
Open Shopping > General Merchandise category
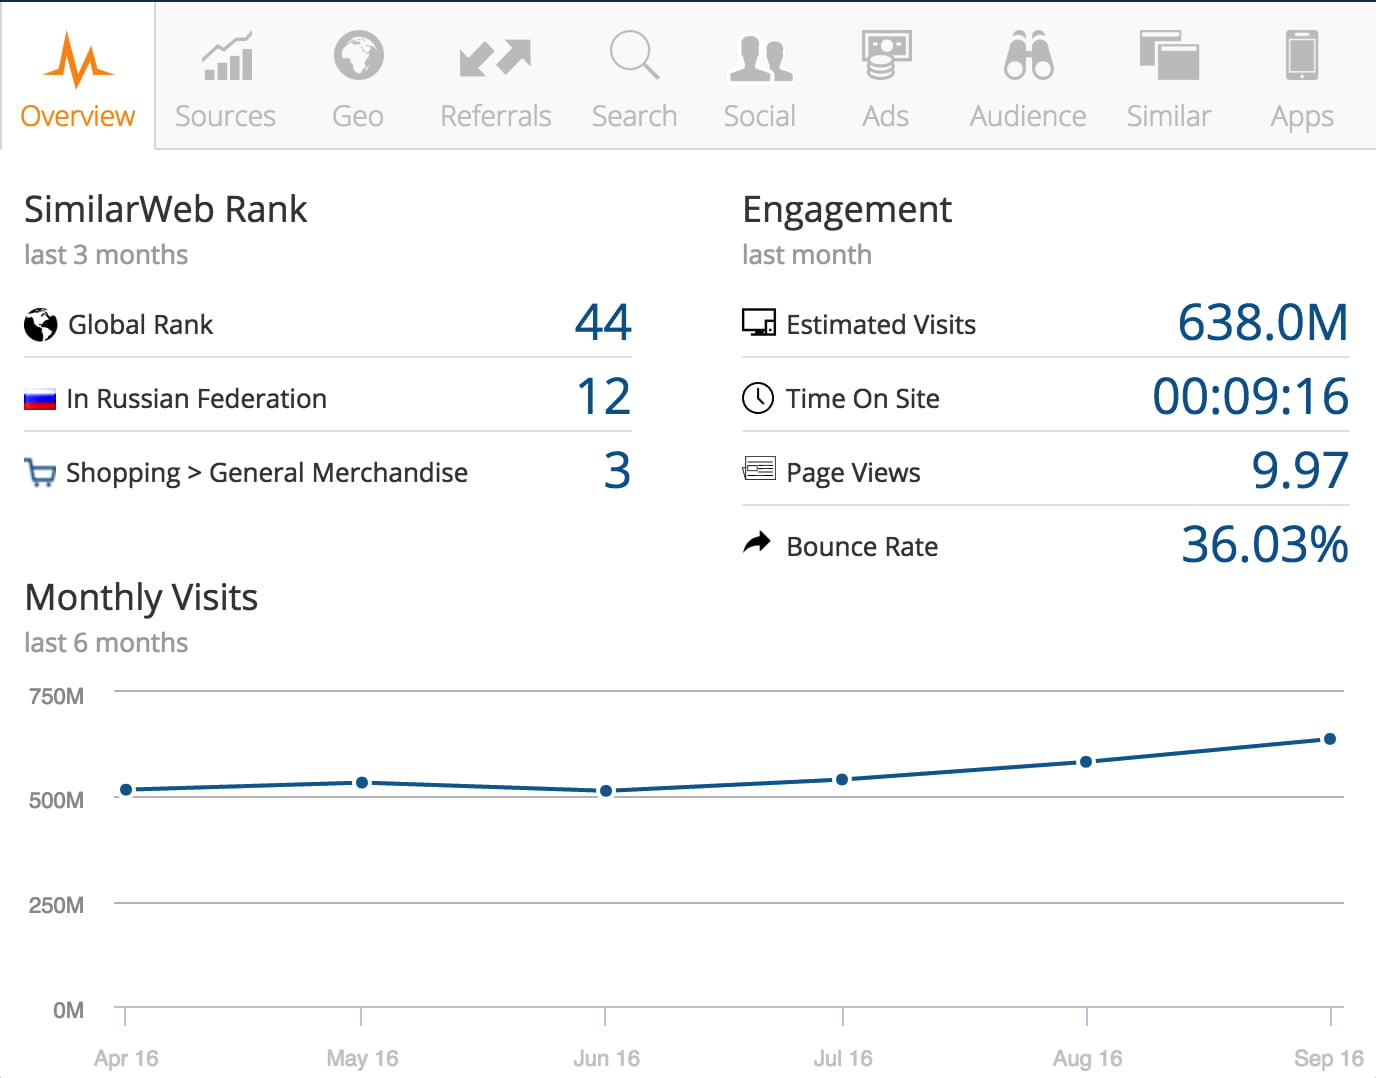click(x=266, y=472)
